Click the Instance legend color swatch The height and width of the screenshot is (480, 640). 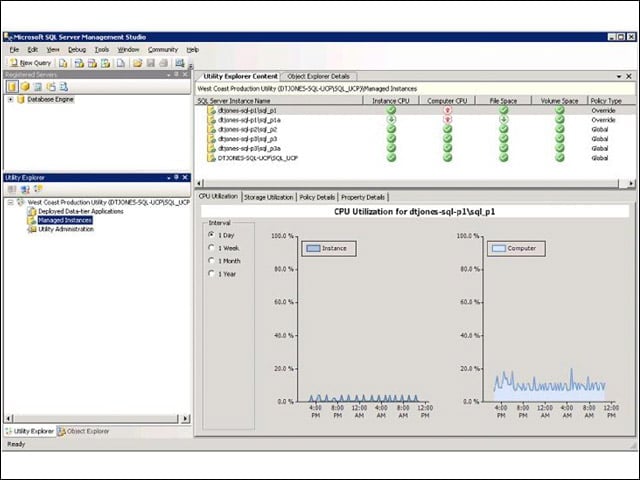(x=313, y=248)
